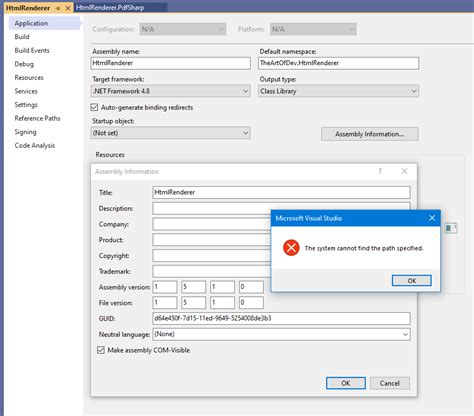The width and height of the screenshot is (474, 416).
Task: Click the Company field
Action: click(x=212, y=224)
